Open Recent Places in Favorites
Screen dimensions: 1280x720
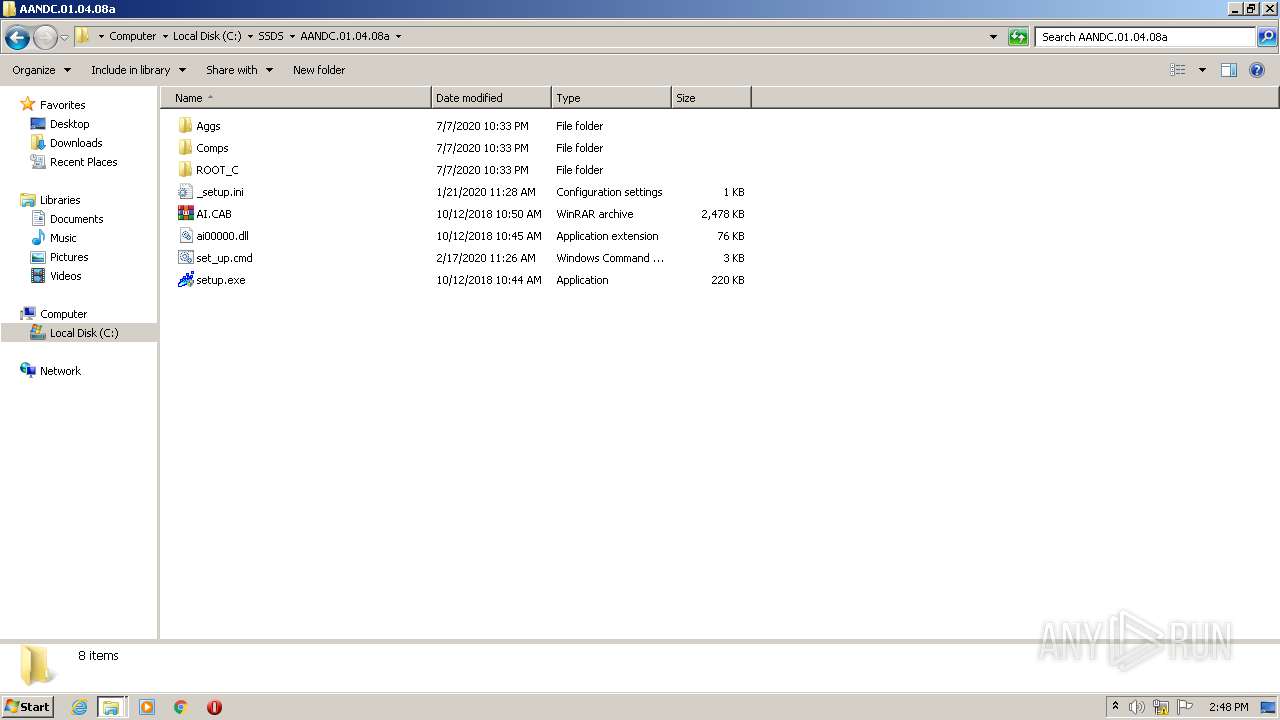click(x=83, y=162)
